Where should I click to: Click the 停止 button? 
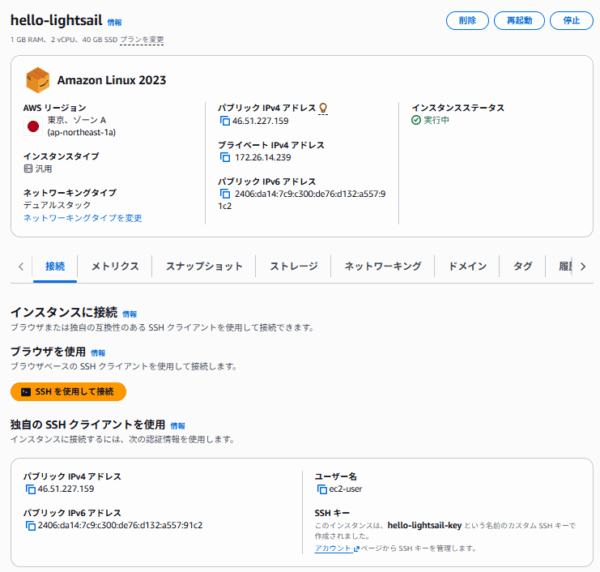[x=571, y=21]
